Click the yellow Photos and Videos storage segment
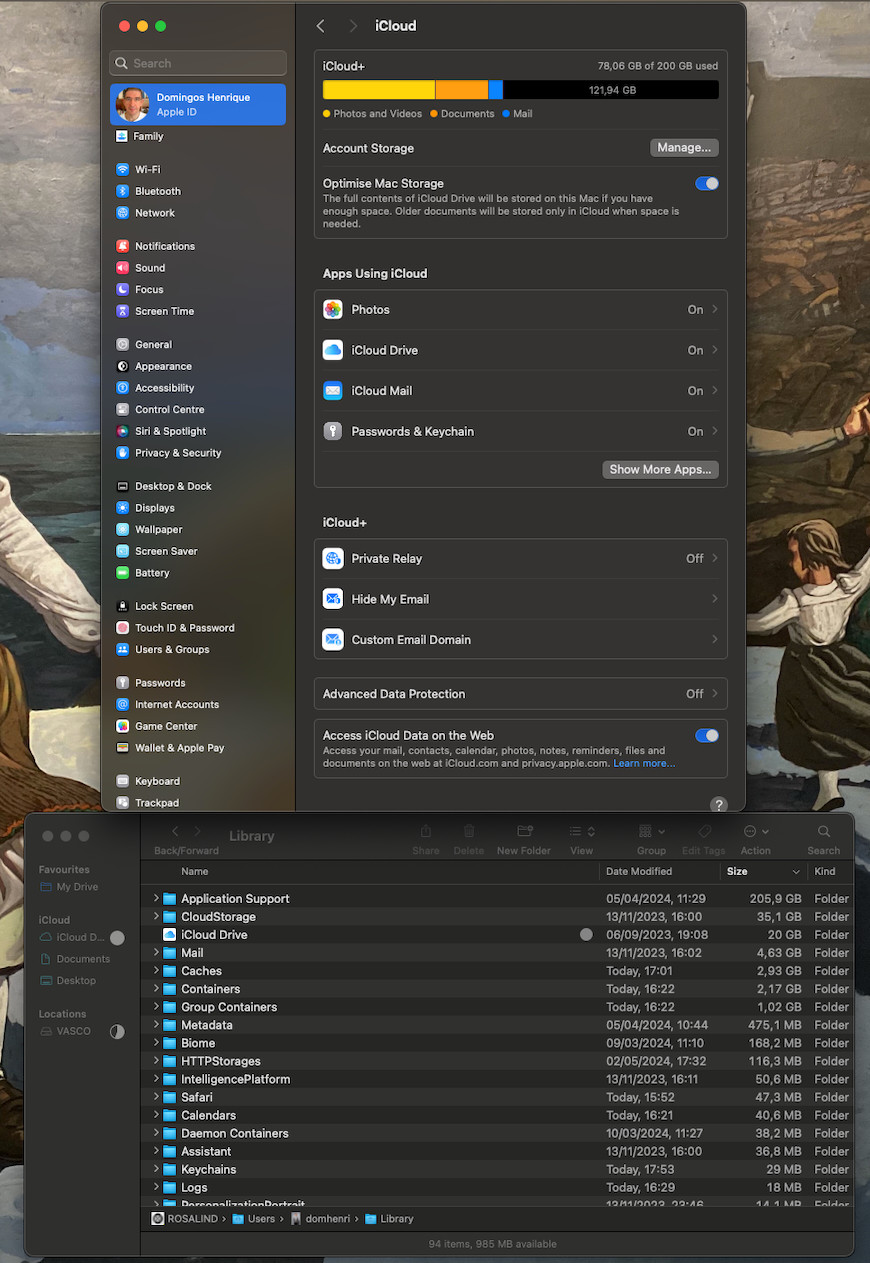Viewport: 870px width, 1263px height. [x=378, y=90]
